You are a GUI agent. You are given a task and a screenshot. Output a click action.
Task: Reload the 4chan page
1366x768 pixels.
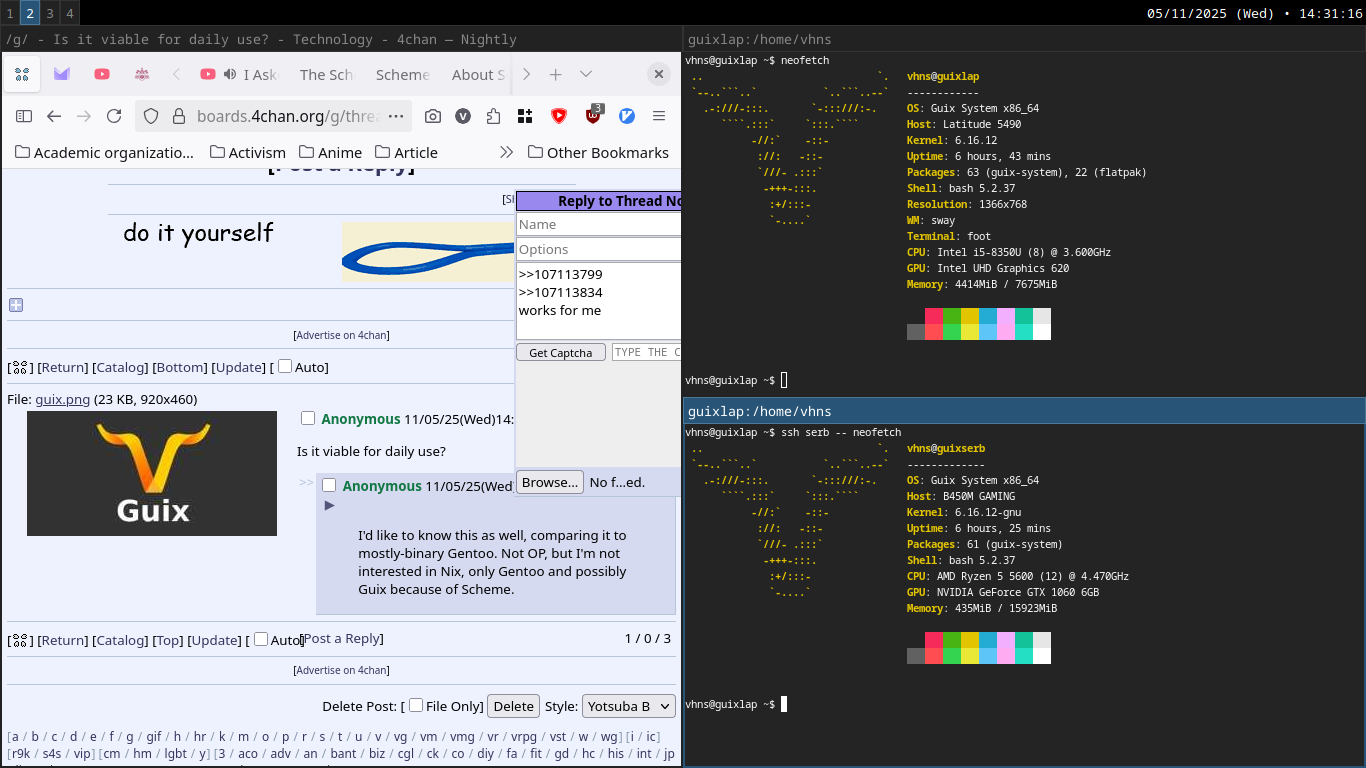click(114, 116)
